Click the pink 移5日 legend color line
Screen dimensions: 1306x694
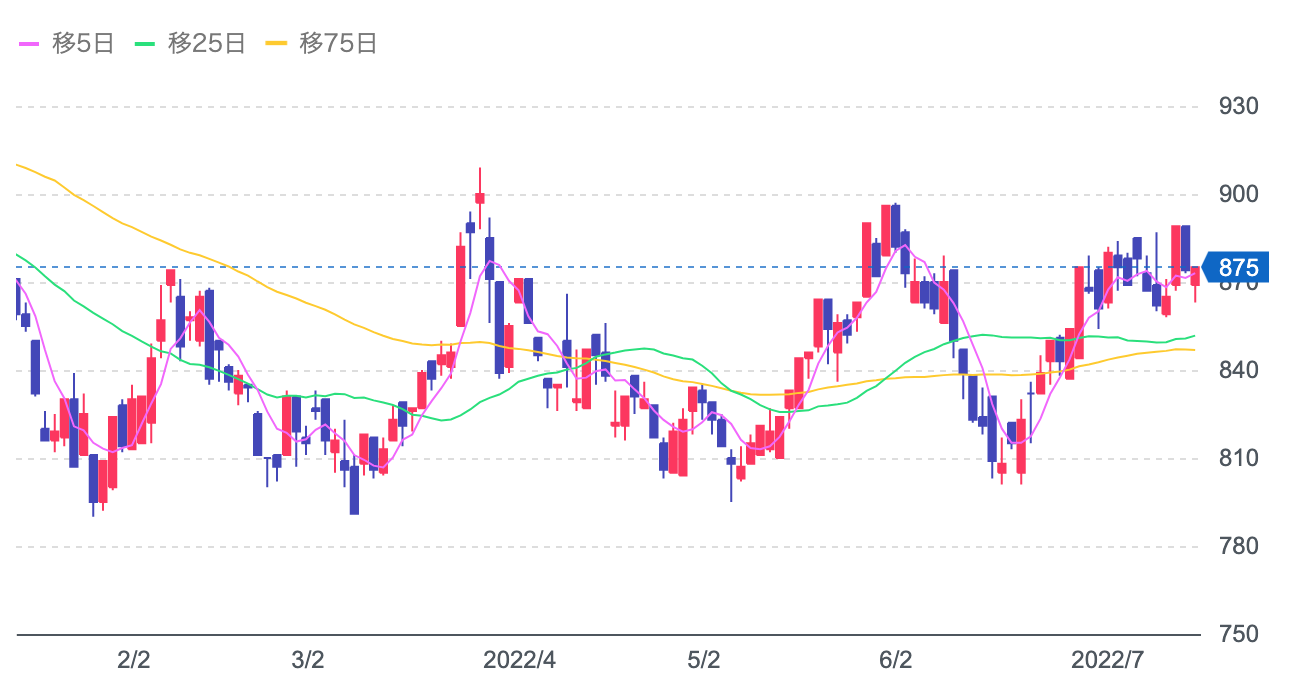pyautogui.click(x=28, y=44)
